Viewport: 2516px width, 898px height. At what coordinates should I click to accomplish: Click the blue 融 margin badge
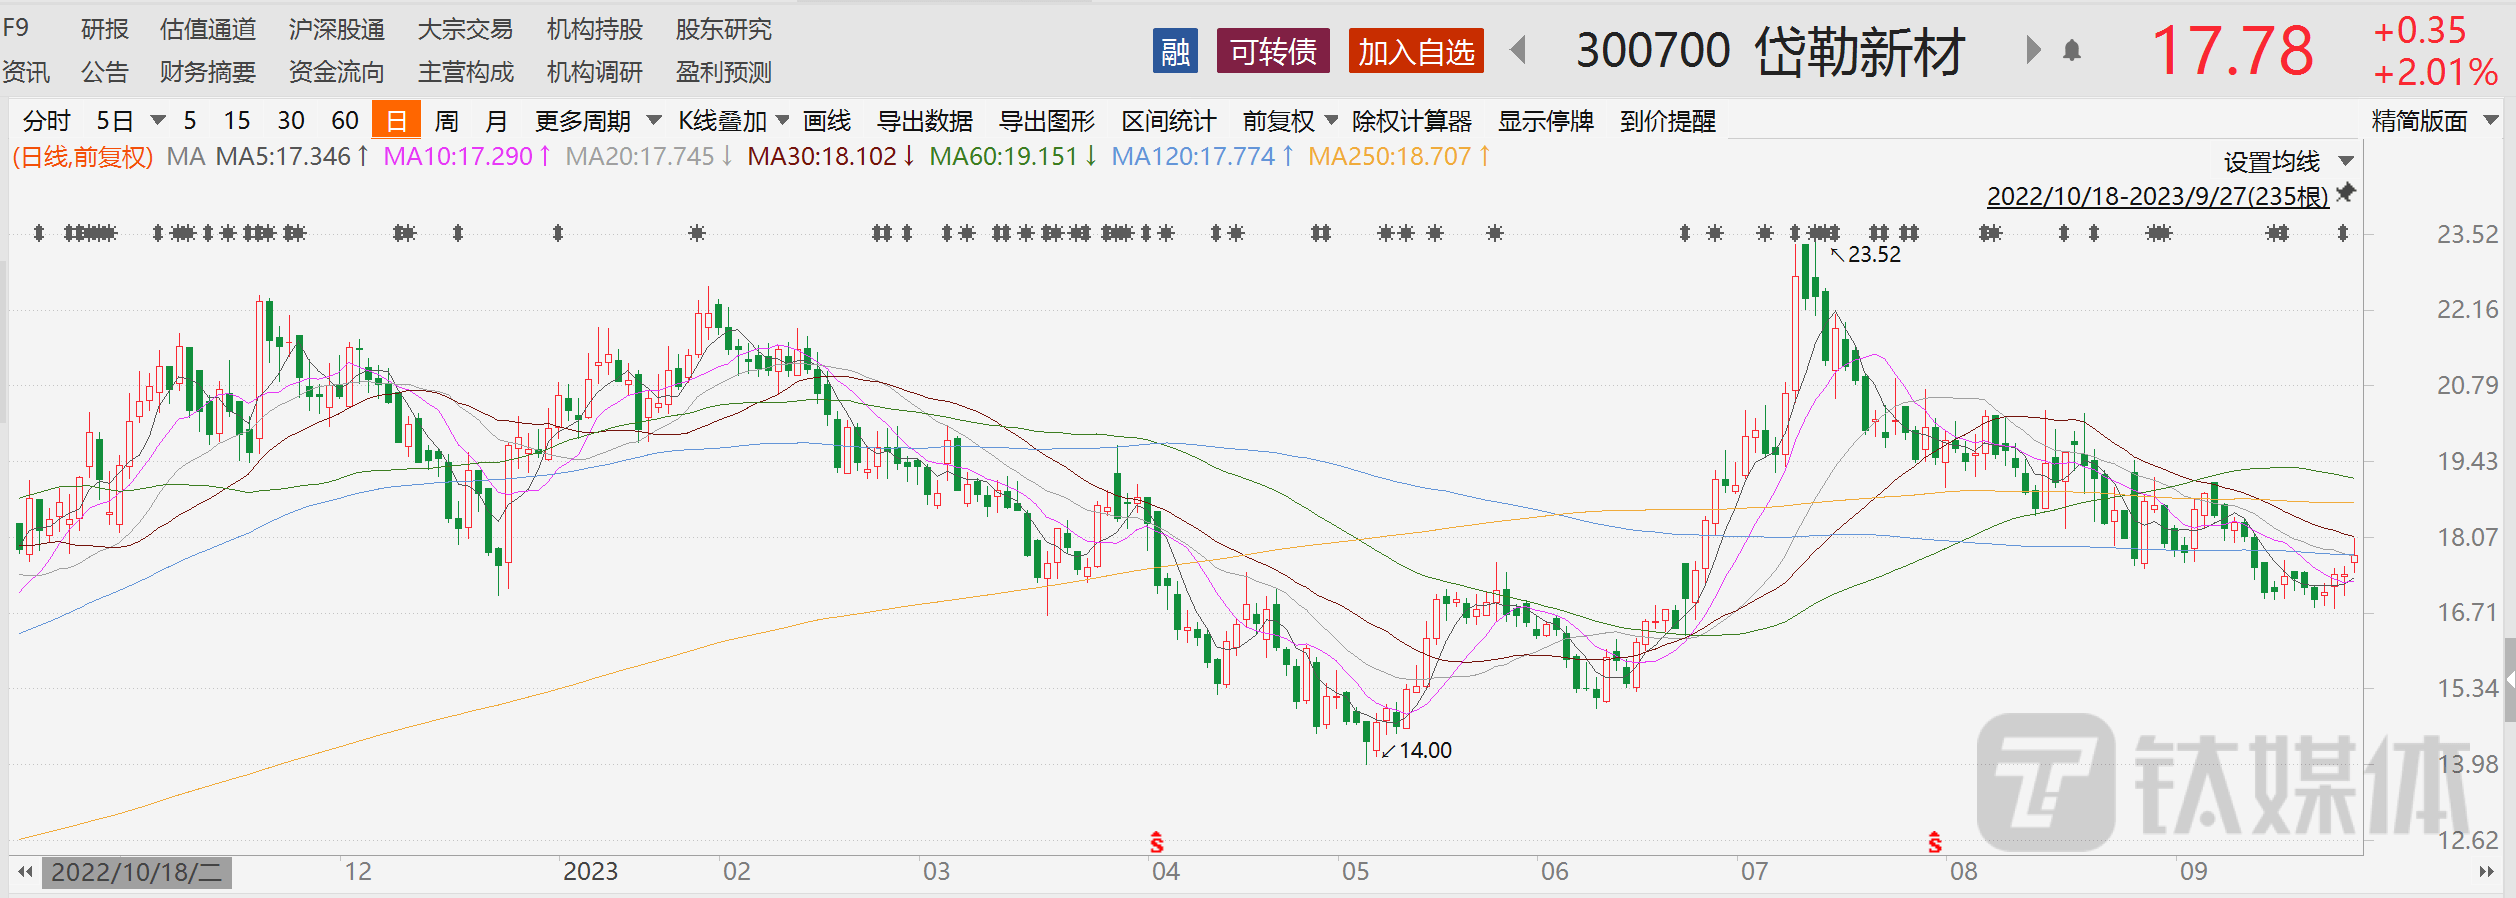click(1175, 51)
